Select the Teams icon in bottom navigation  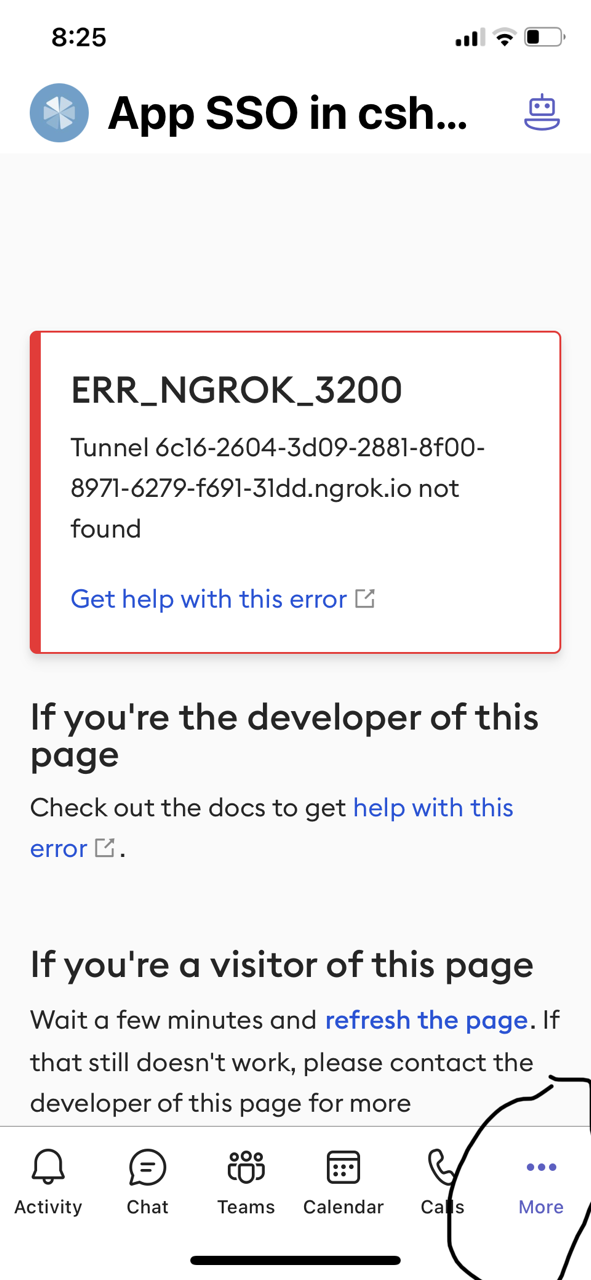pos(245,1165)
